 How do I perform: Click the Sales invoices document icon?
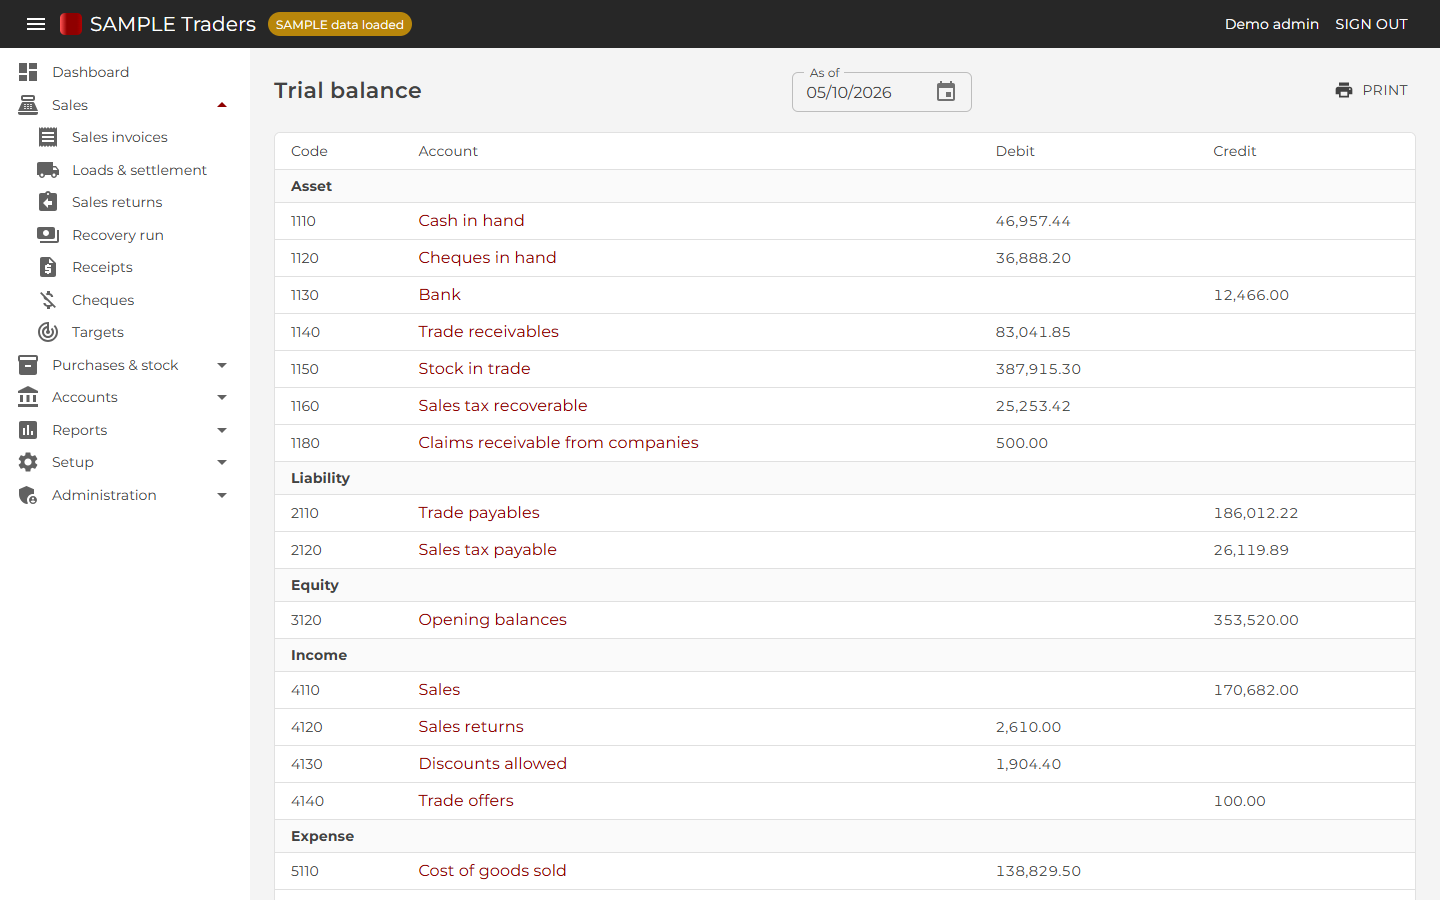48,137
